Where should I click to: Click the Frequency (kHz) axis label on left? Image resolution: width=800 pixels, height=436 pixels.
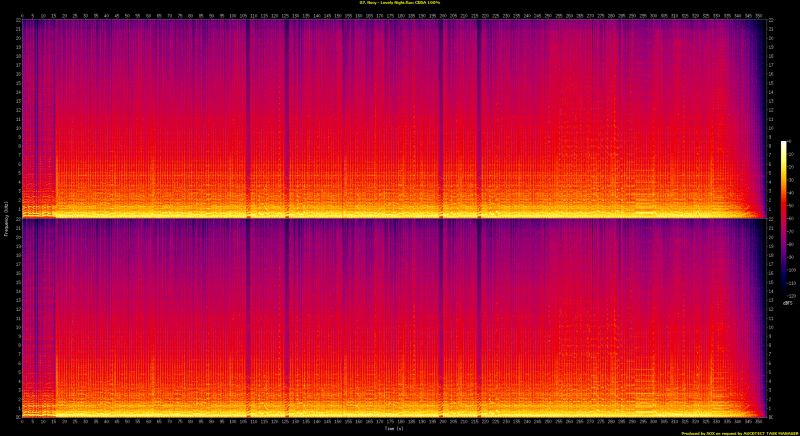(4, 218)
